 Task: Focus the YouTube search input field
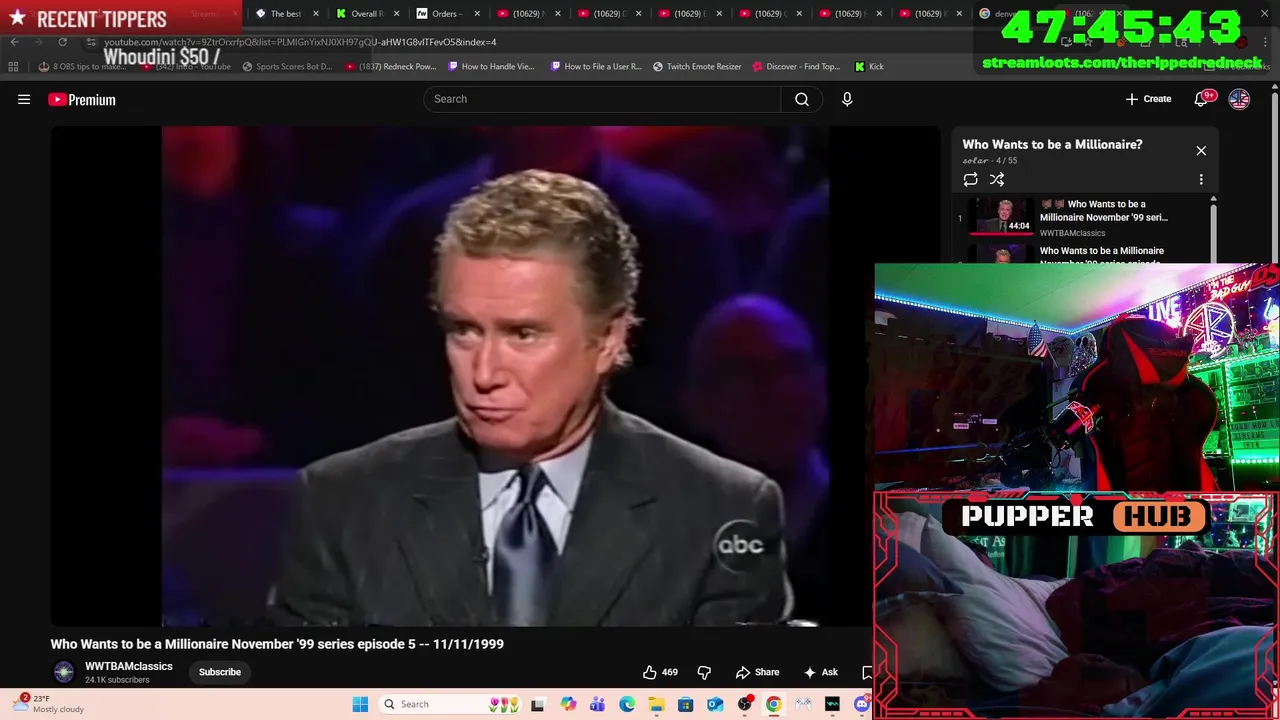pos(602,99)
